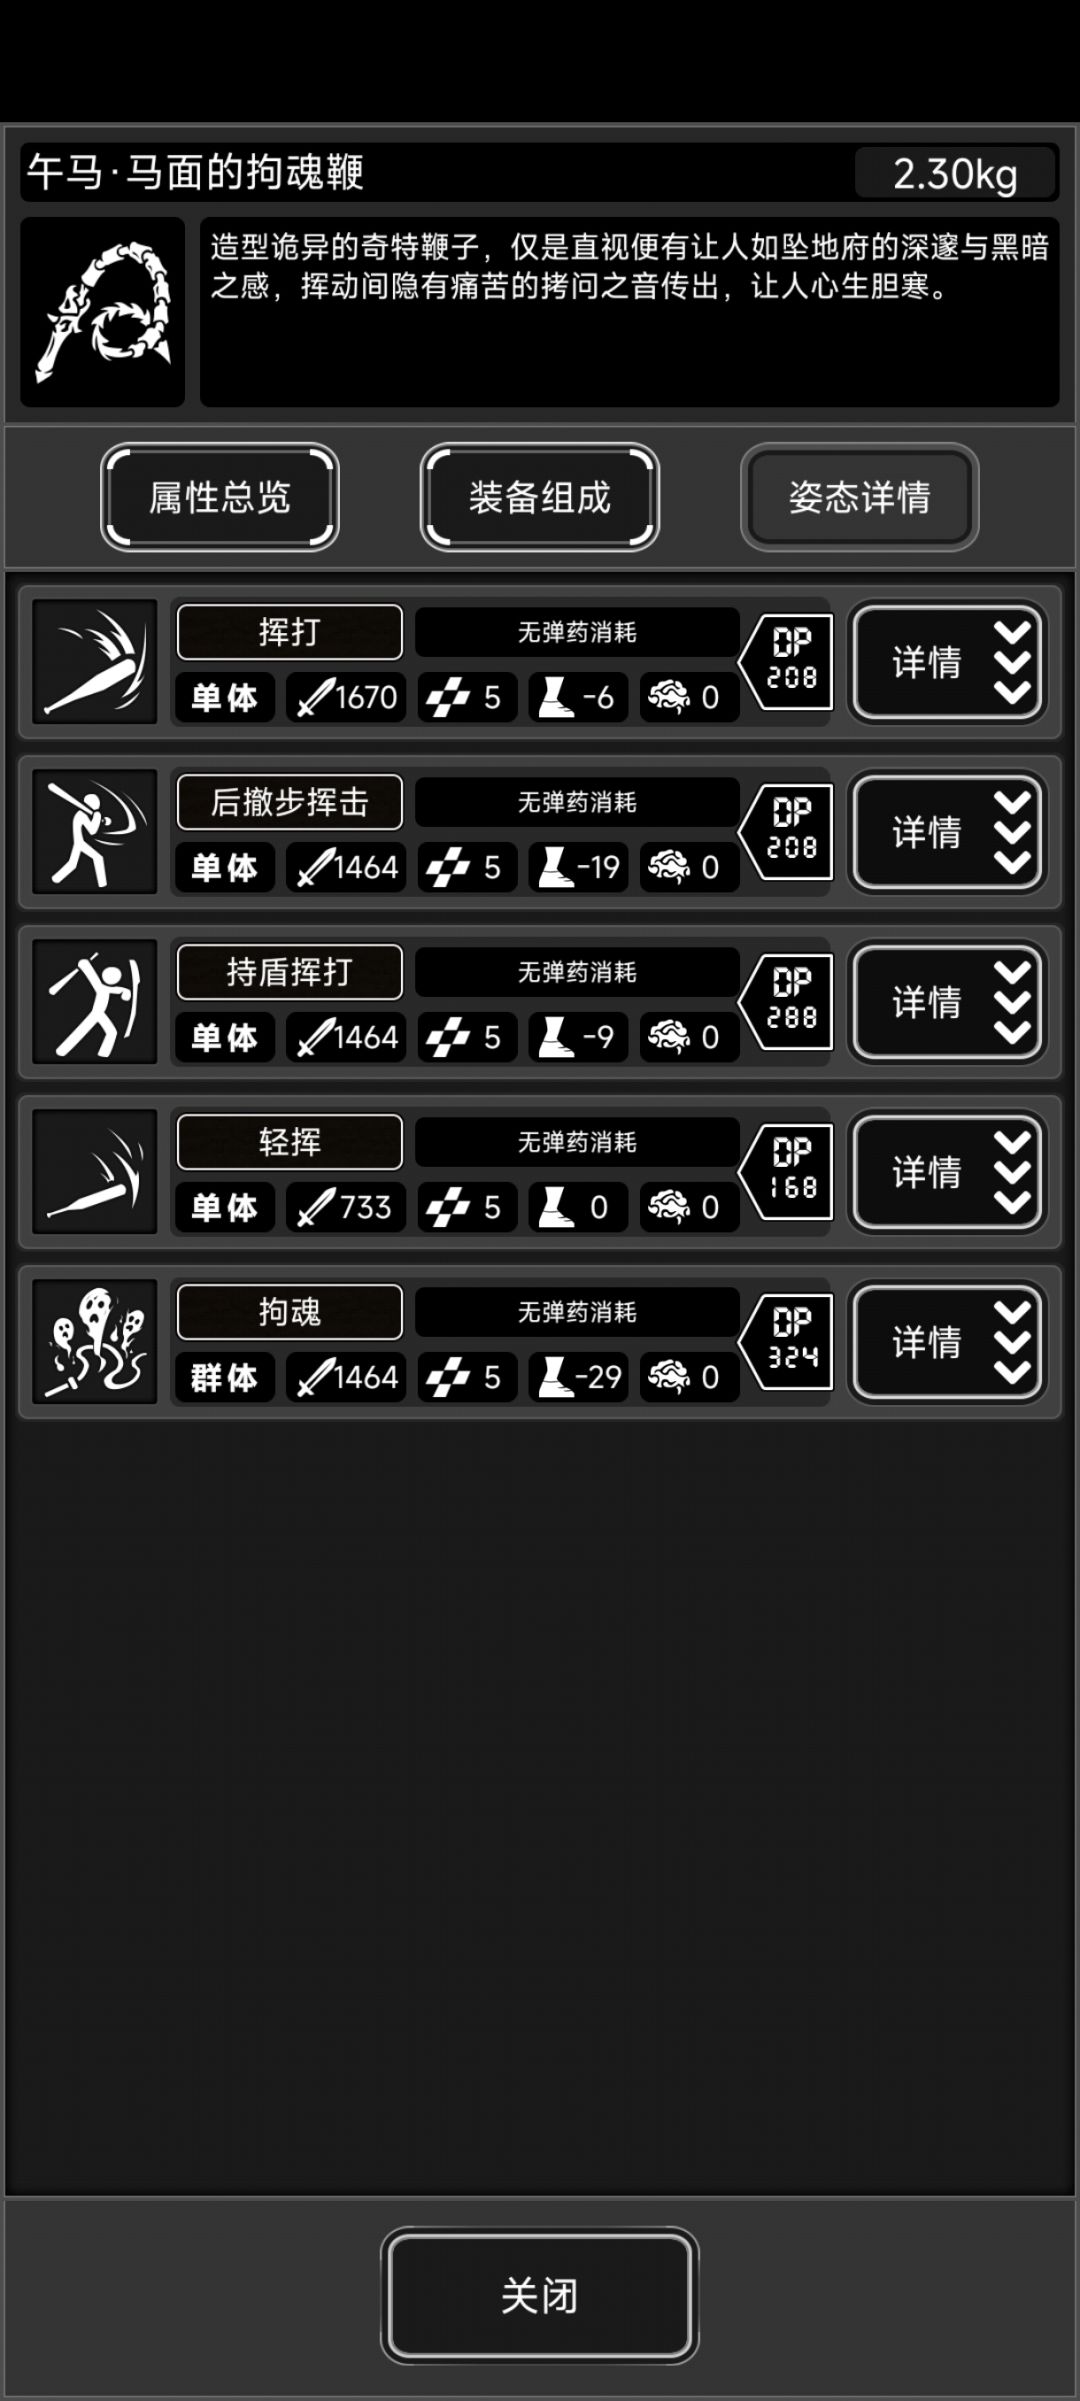Click the 2.30kg weight label
Screen dimensions: 1080x2401
pos(956,174)
